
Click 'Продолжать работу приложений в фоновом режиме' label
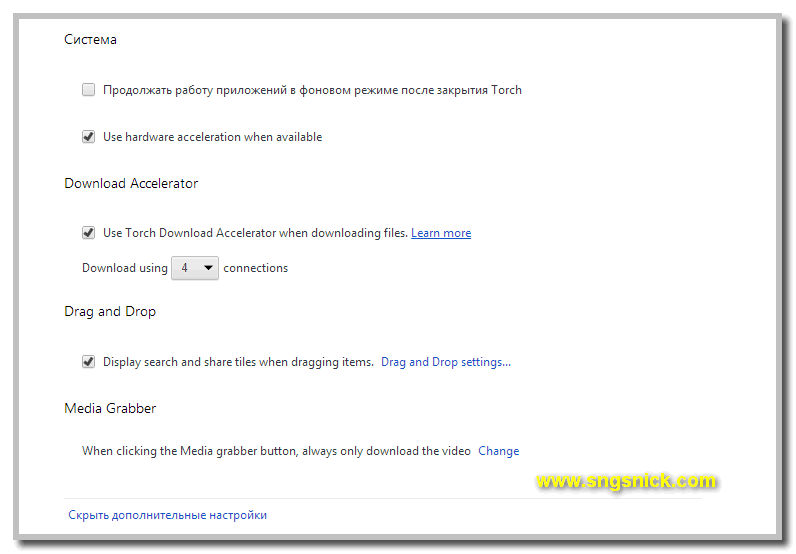point(312,90)
